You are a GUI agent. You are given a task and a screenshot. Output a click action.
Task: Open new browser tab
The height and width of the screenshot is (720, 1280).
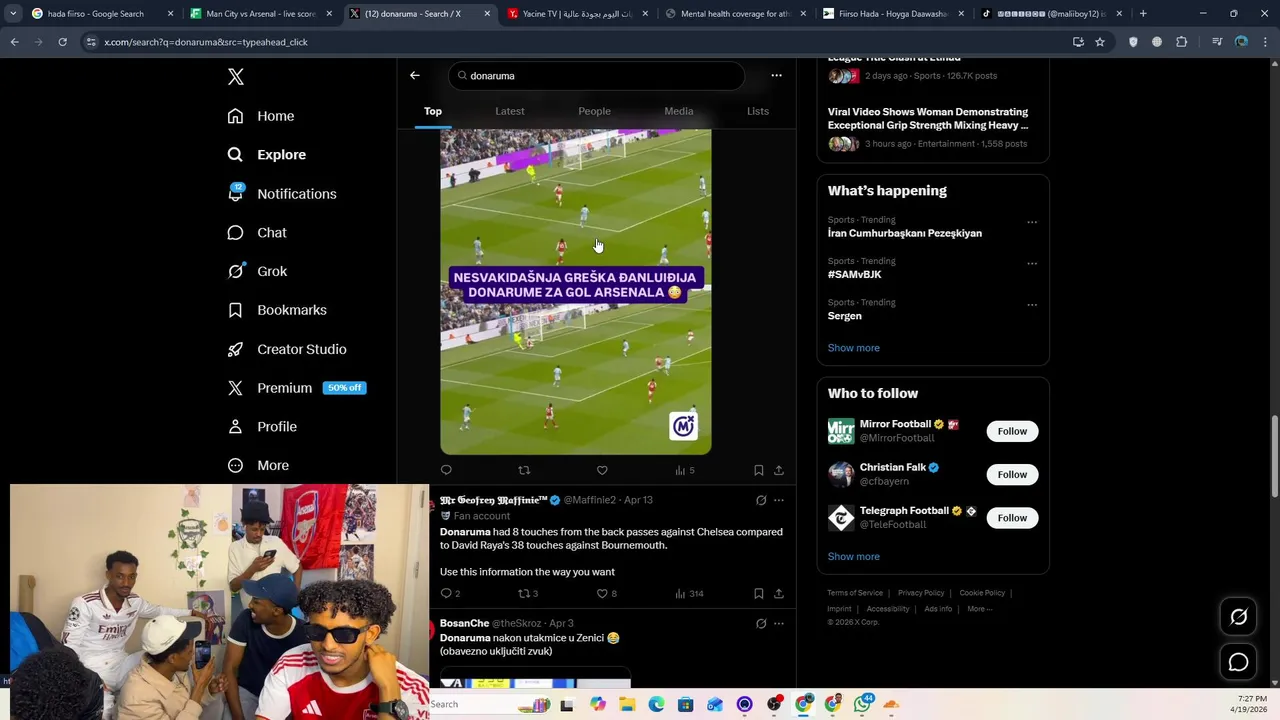(1143, 14)
